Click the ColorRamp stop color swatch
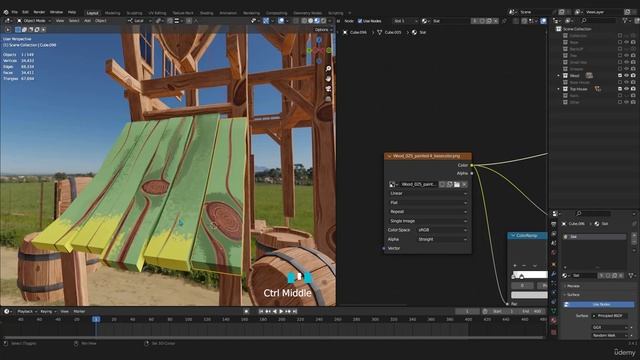640x360 pixels. (x=529, y=295)
